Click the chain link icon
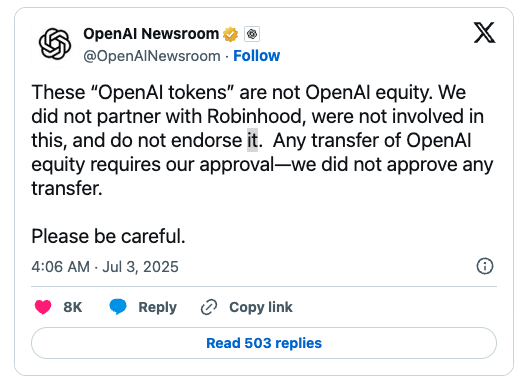The height and width of the screenshot is (383, 523). click(x=209, y=307)
